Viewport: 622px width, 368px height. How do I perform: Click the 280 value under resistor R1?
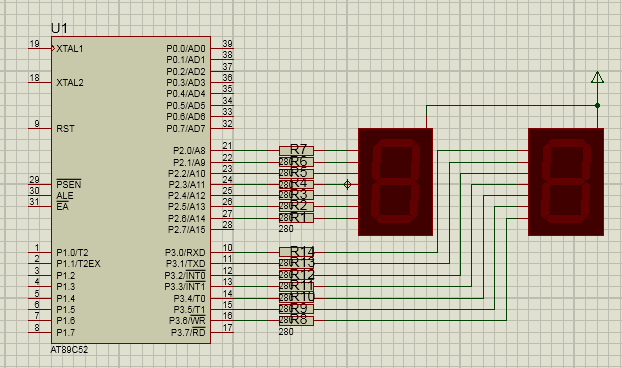tap(286, 229)
